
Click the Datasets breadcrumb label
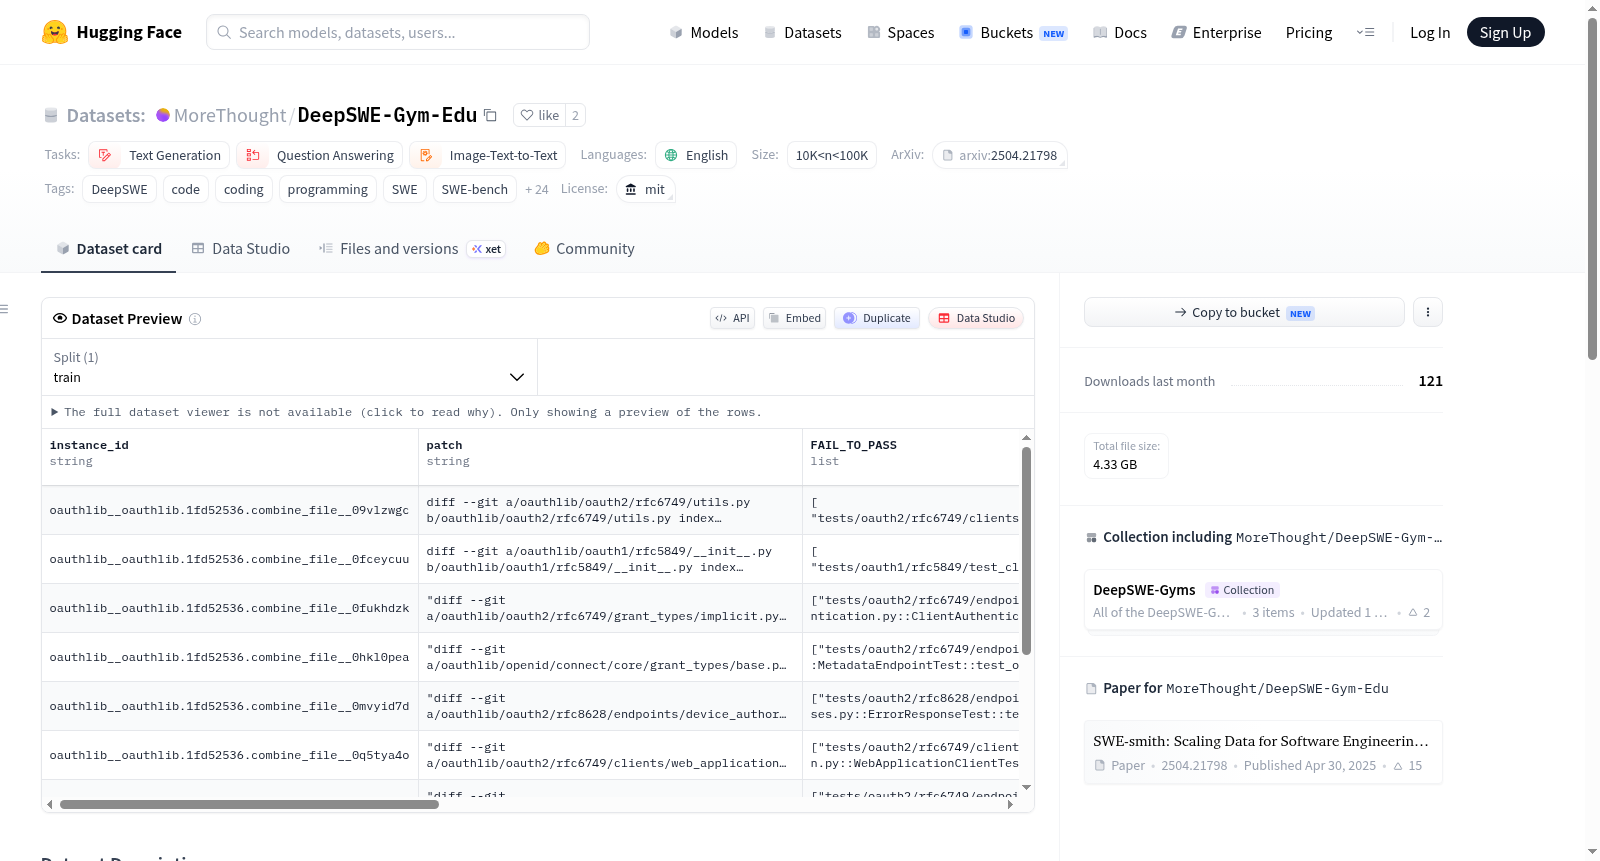[x=106, y=115]
